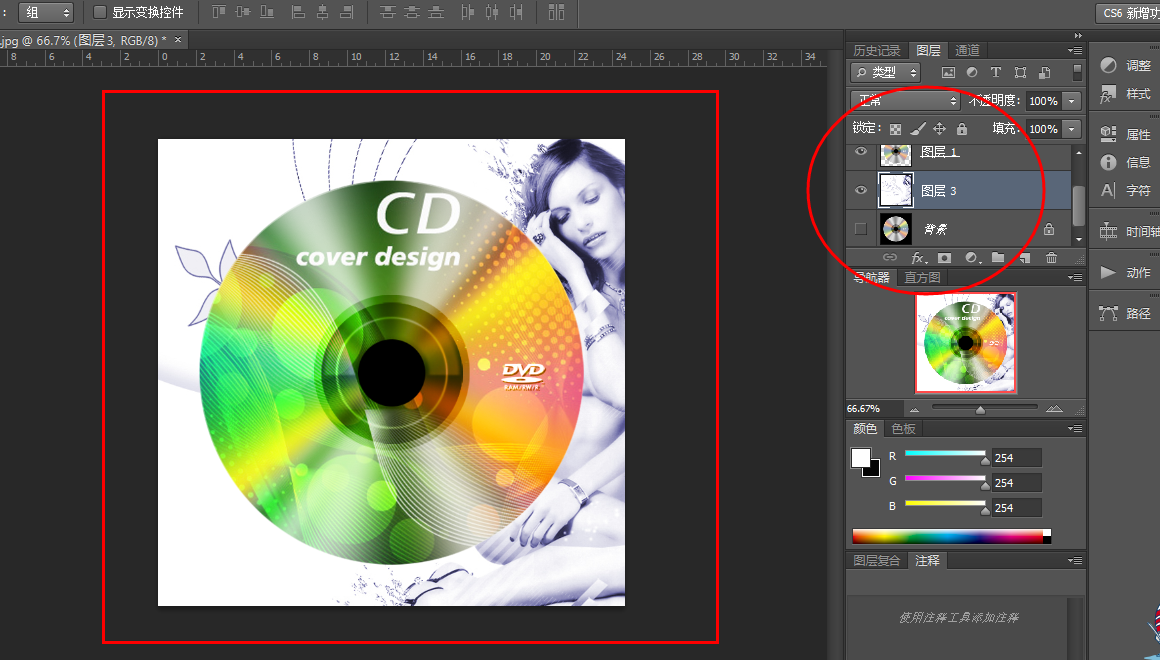Delete layer with the trash icon
Screen dimensions: 1160x660
(1051, 257)
